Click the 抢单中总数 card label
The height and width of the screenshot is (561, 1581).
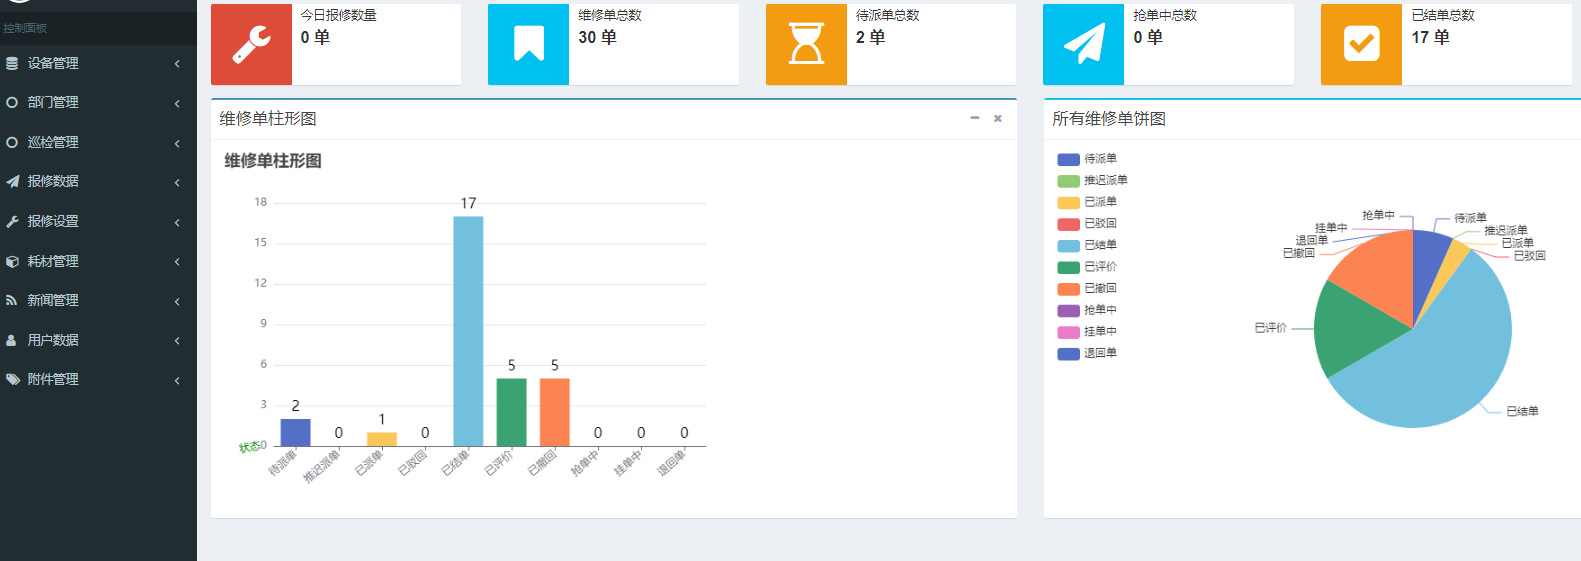click(1165, 15)
